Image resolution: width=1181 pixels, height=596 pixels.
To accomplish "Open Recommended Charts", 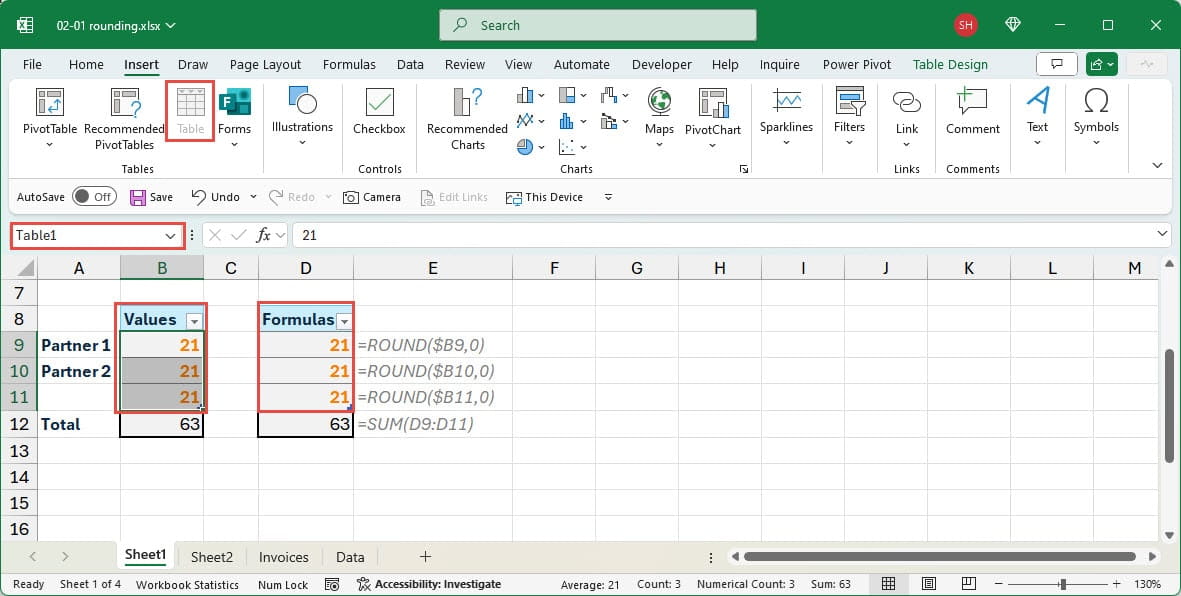I will point(467,104).
